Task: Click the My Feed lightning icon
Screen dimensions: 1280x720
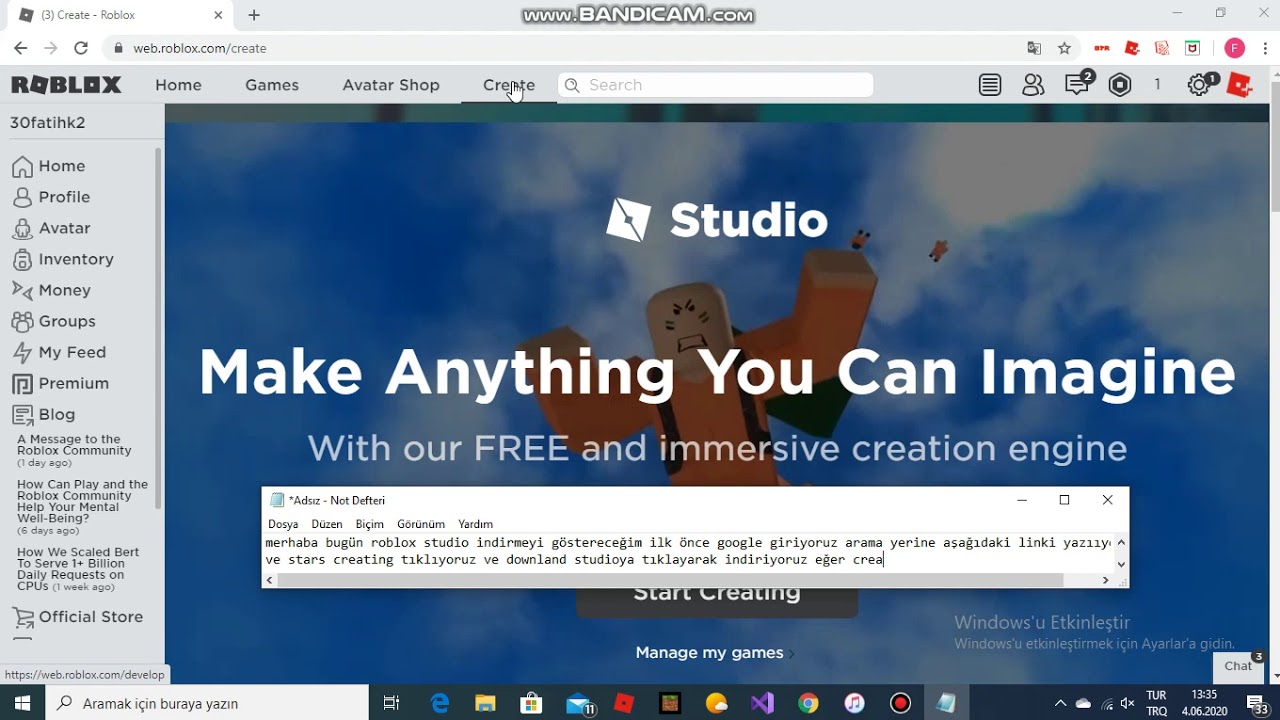Action: 22,352
